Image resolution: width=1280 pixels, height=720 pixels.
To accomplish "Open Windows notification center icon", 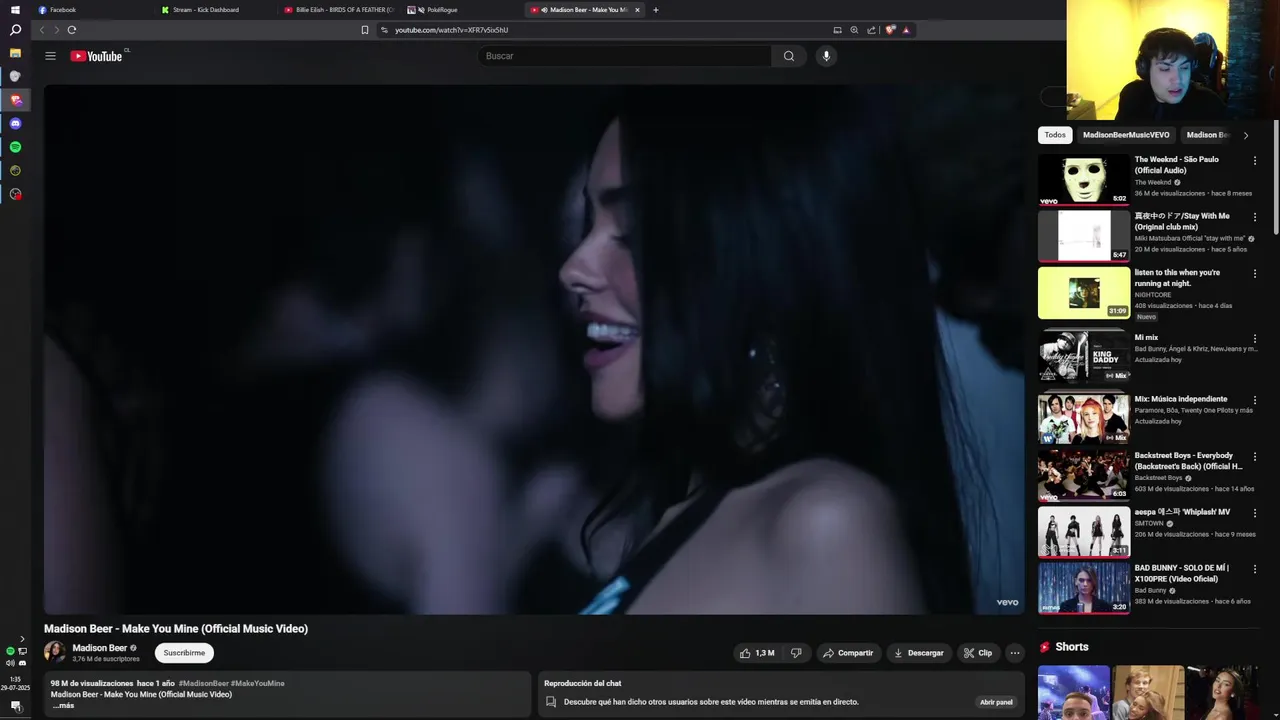I will [15, 706].
